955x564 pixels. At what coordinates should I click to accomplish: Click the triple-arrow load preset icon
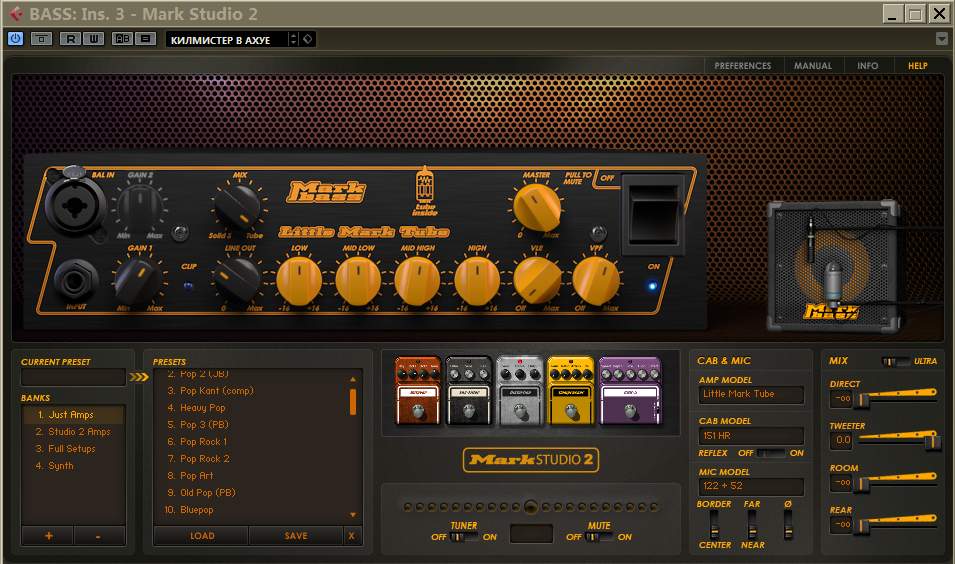[x=139, y=378]
